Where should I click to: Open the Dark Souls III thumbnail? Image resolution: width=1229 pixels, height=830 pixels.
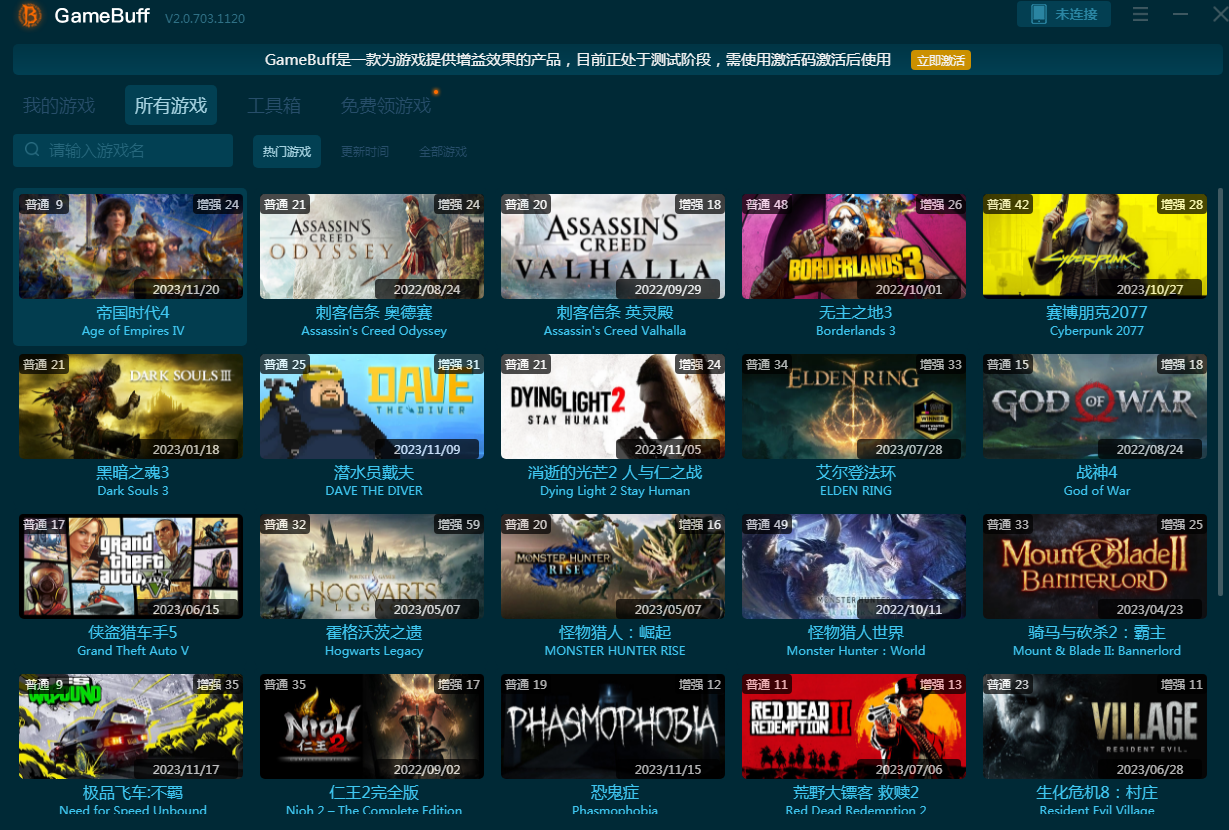(x=131, y=406)
